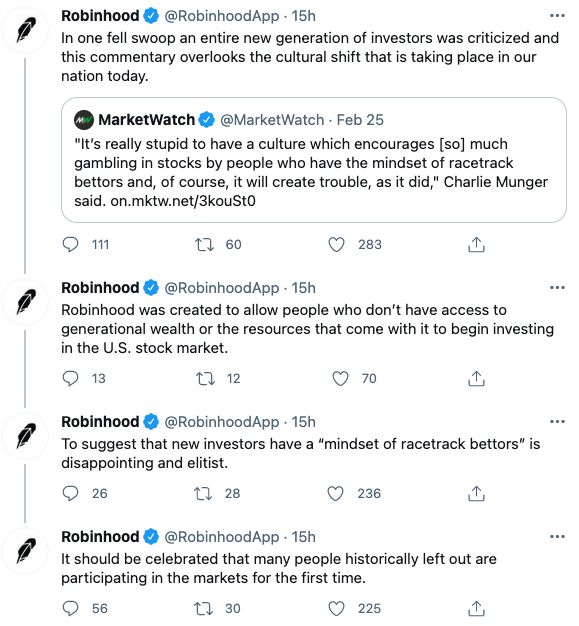
Task: Open Robinhood feather avatar on the last tweet
Action: coord(26,551)
